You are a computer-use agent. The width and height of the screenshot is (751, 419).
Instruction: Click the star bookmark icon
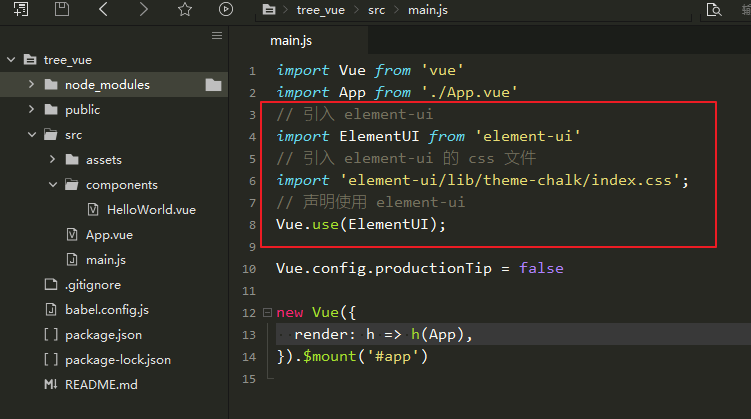click(x=185, y=9)
